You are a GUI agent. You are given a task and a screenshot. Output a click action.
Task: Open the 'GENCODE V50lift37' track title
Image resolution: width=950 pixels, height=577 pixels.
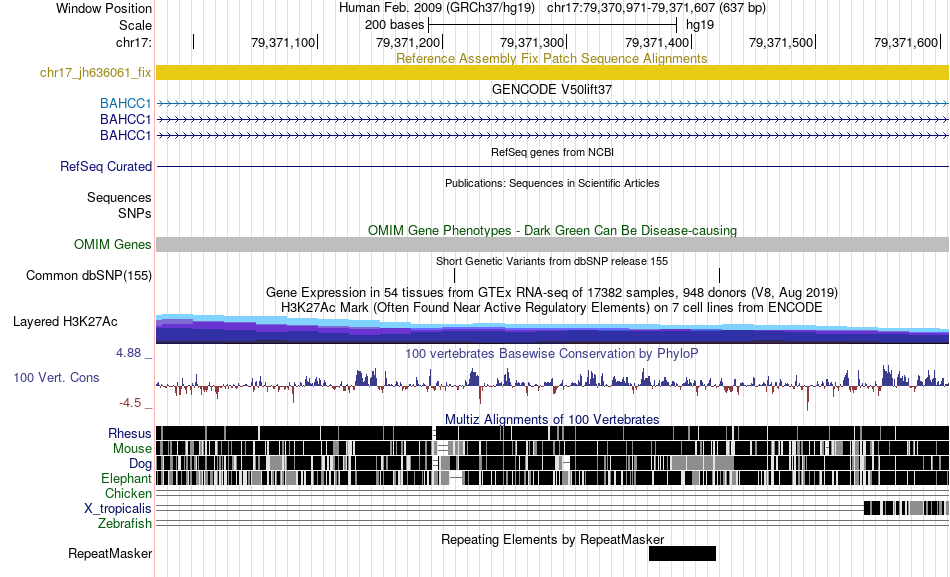click(x=552, y=89)
